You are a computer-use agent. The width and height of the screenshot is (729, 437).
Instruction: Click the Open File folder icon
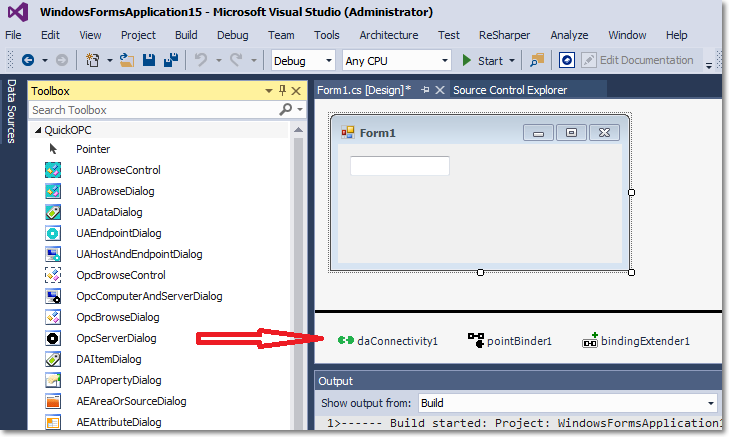127,61
